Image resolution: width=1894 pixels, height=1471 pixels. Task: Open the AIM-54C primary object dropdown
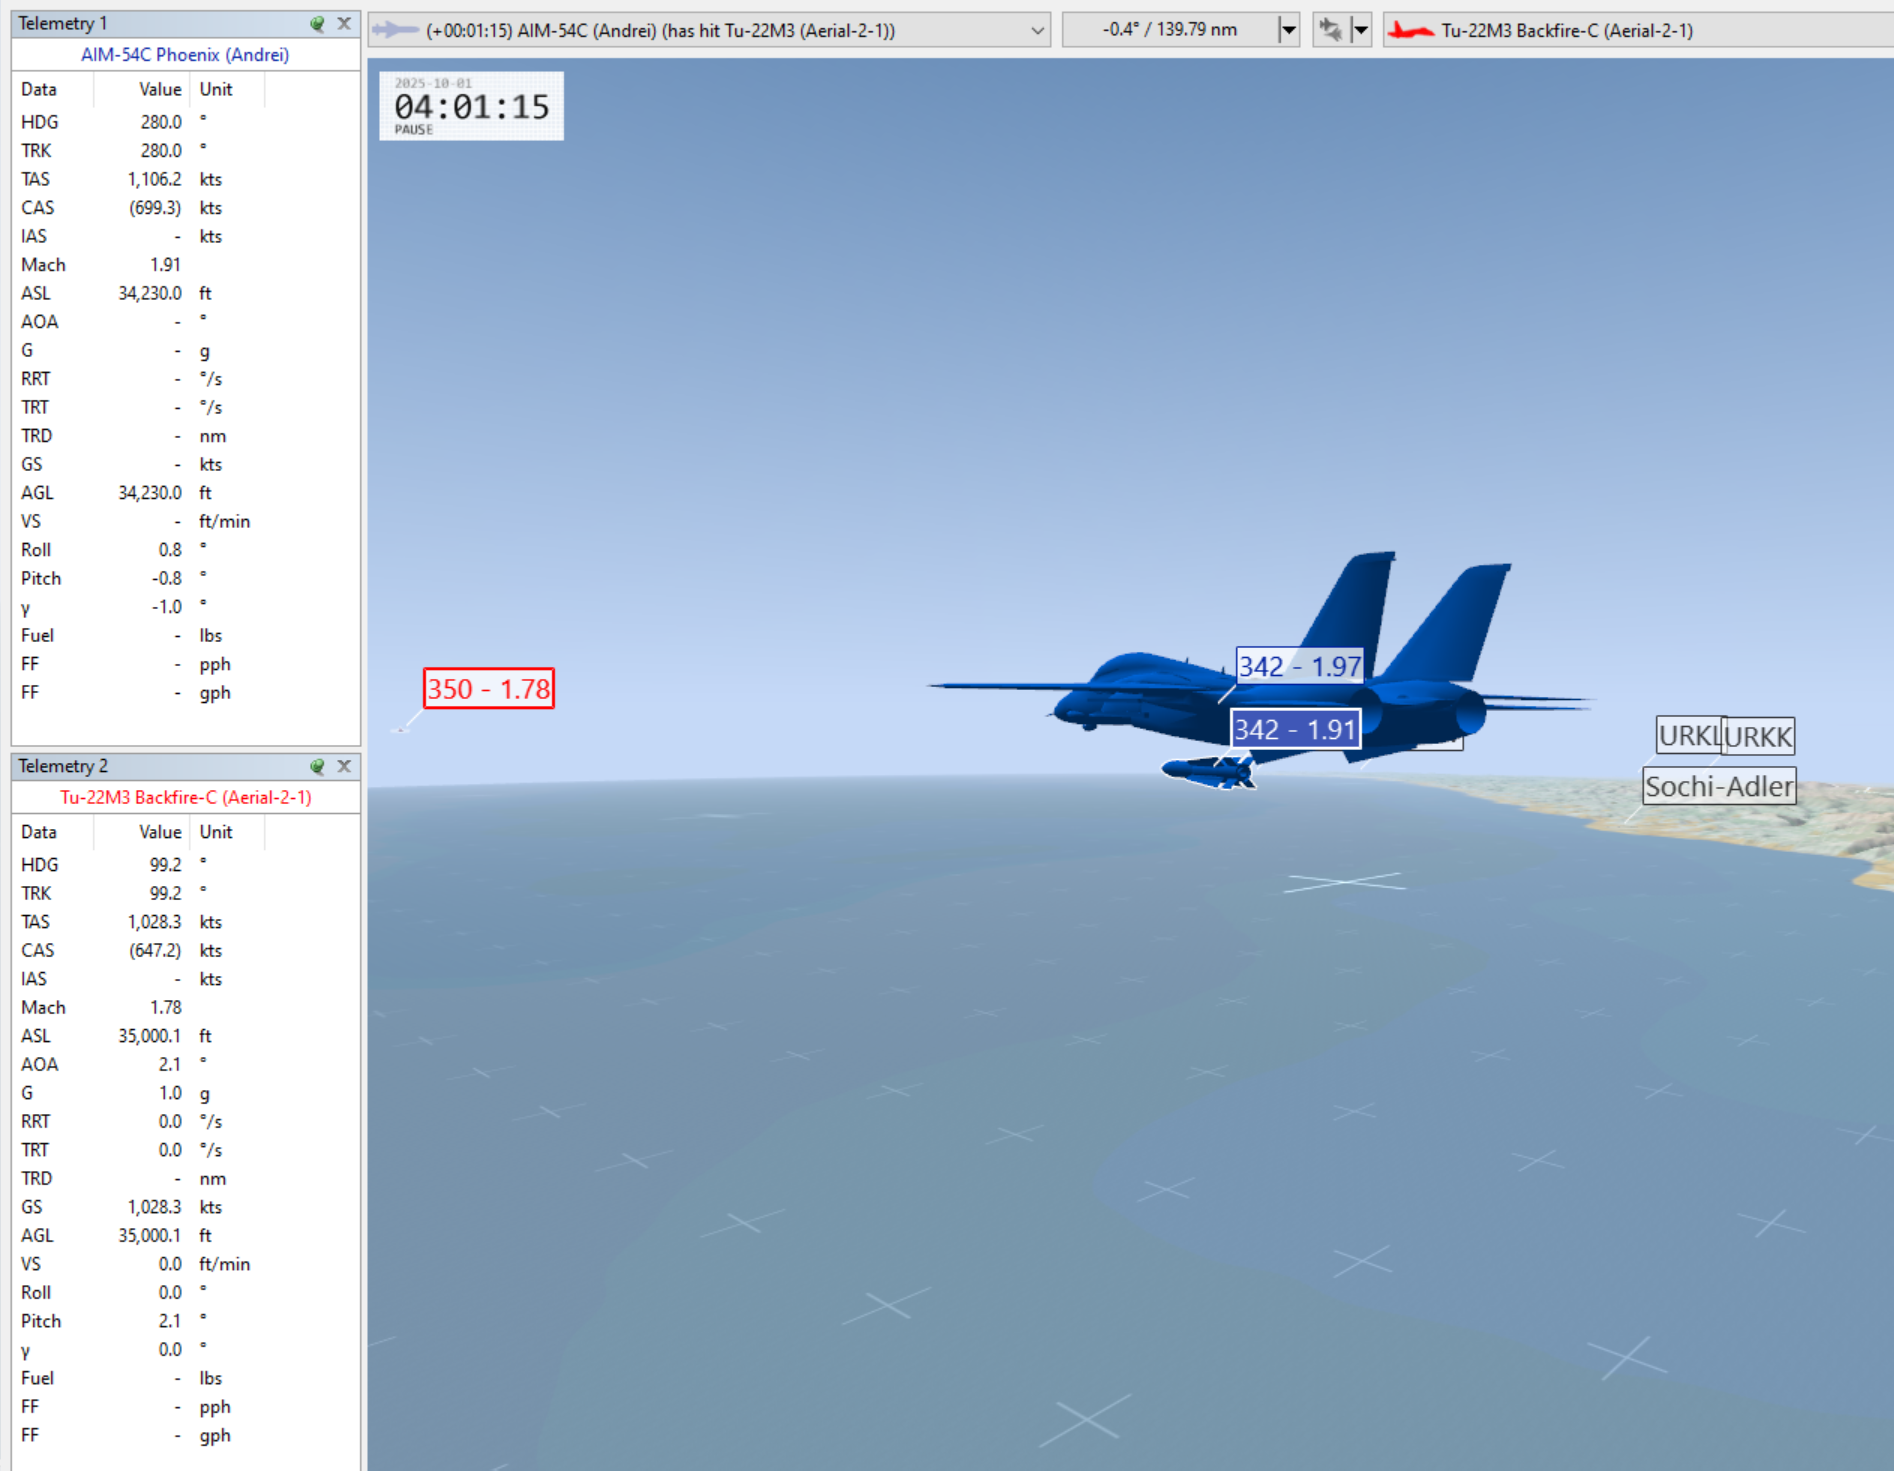1037,31
